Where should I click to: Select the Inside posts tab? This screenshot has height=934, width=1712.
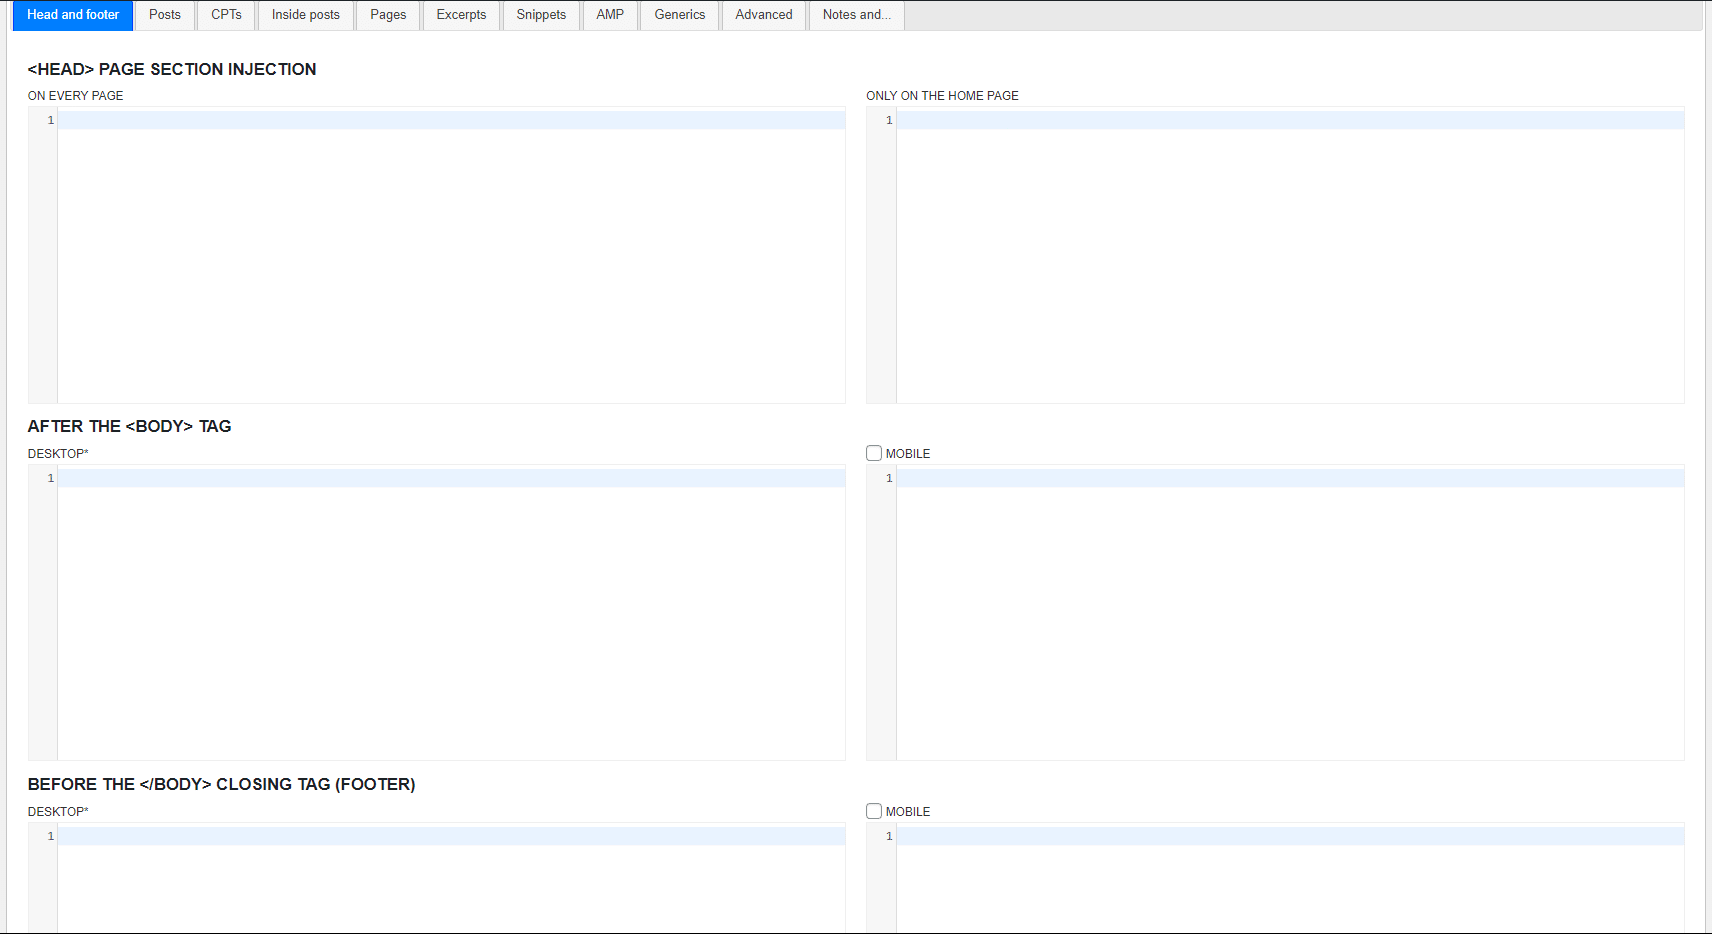click(306, 15)
